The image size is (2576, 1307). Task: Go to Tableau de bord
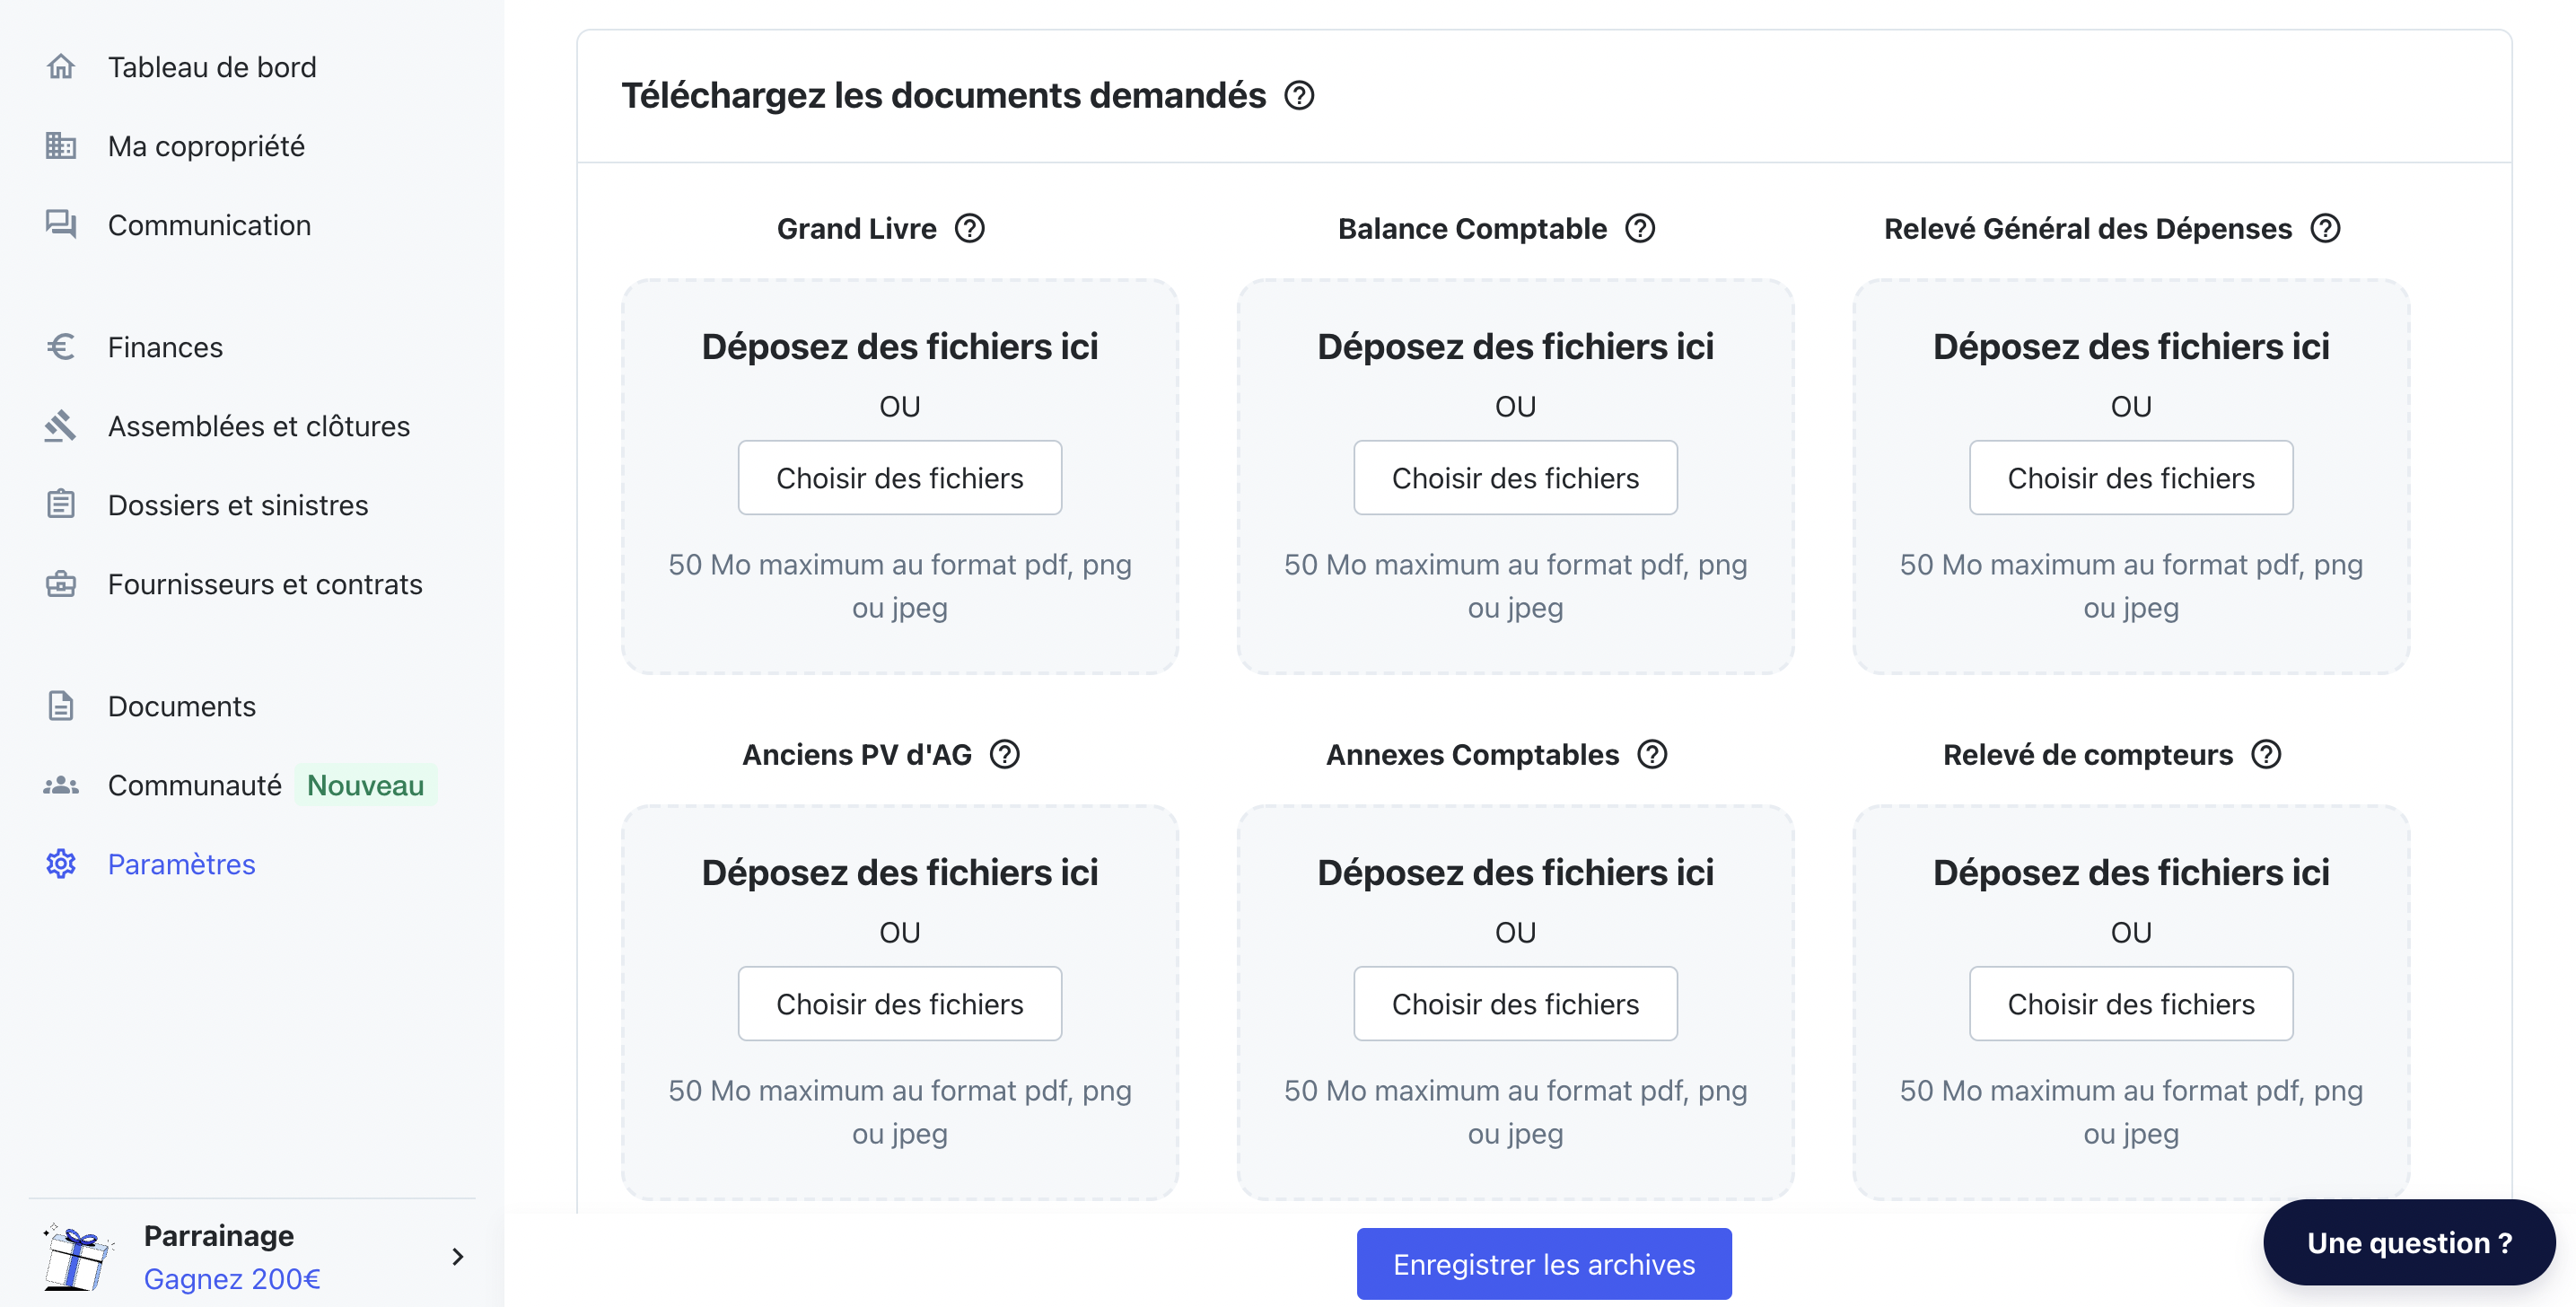[212, 67]
